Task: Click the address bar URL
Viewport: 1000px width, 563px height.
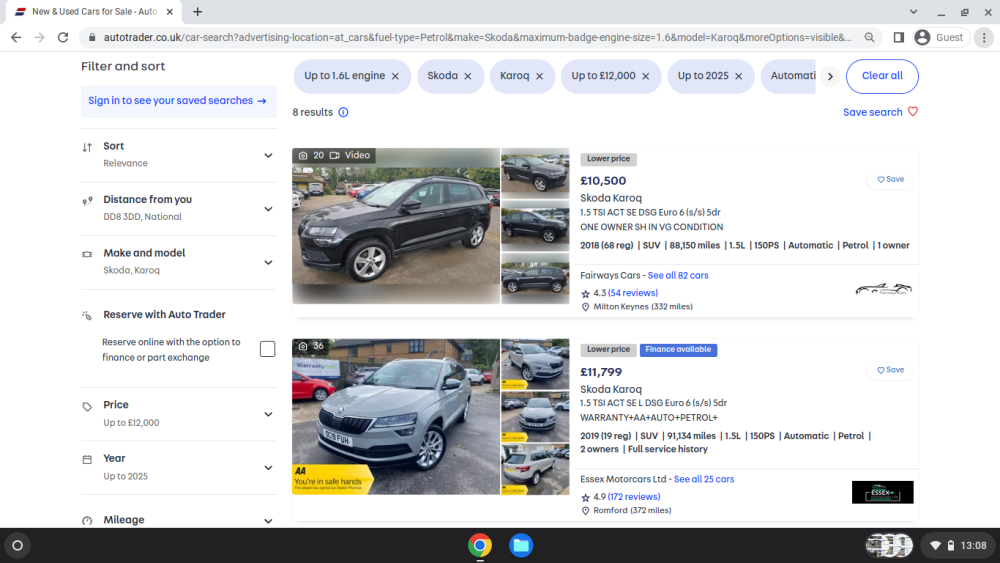Action: pyautogui.click(x=477, y=38)
